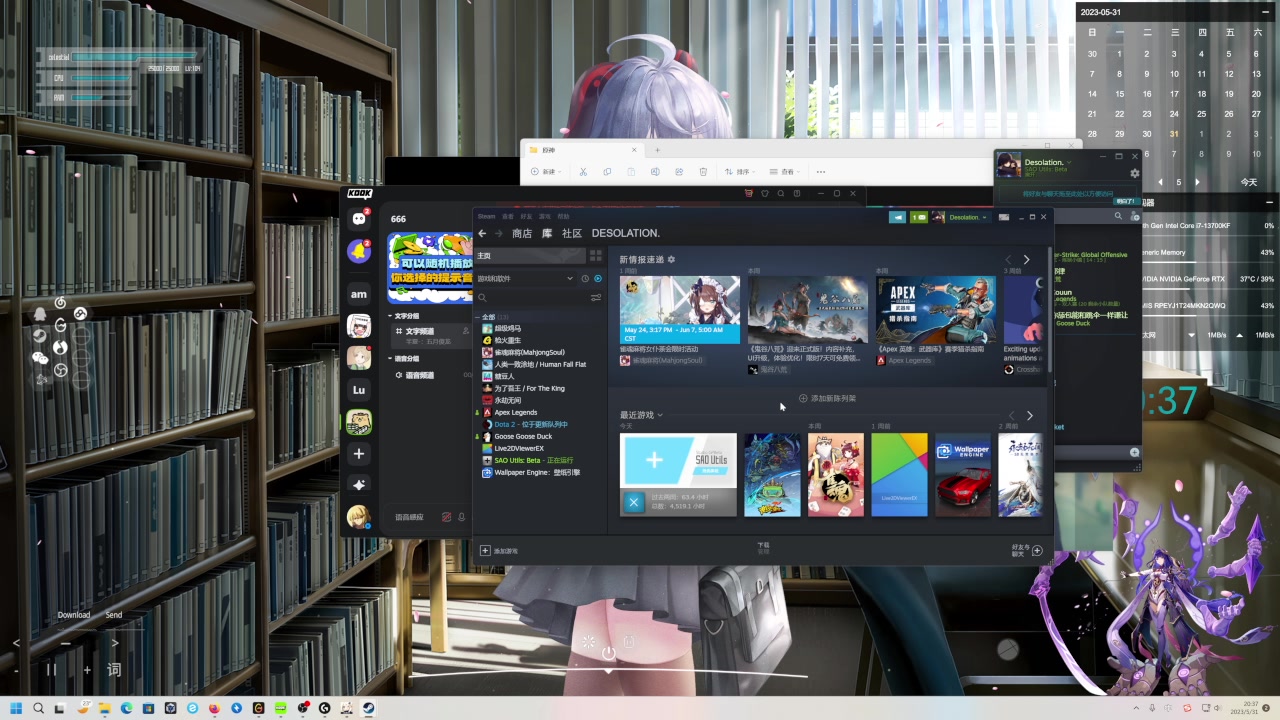Click 今天 today in calendar widget

(1249, 182)
